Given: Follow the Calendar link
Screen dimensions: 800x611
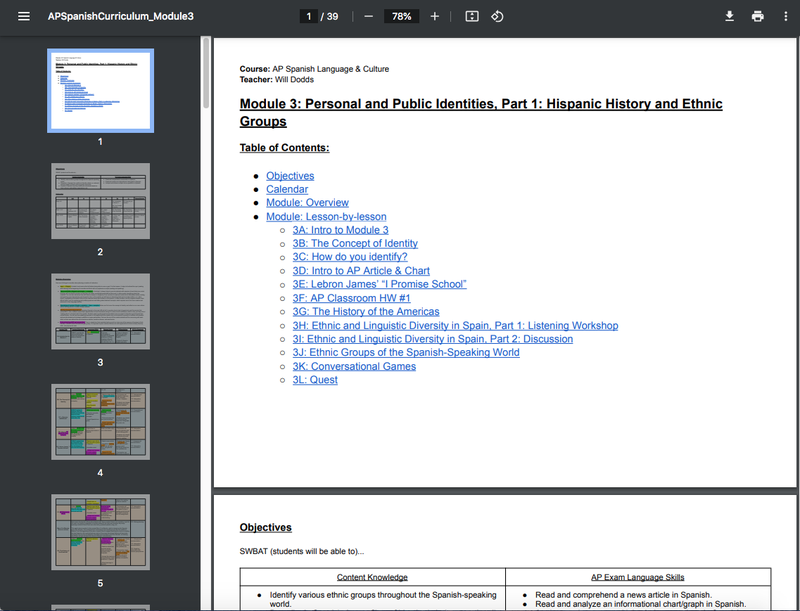Looking at the screenshot, I should [x=287, y=189].
